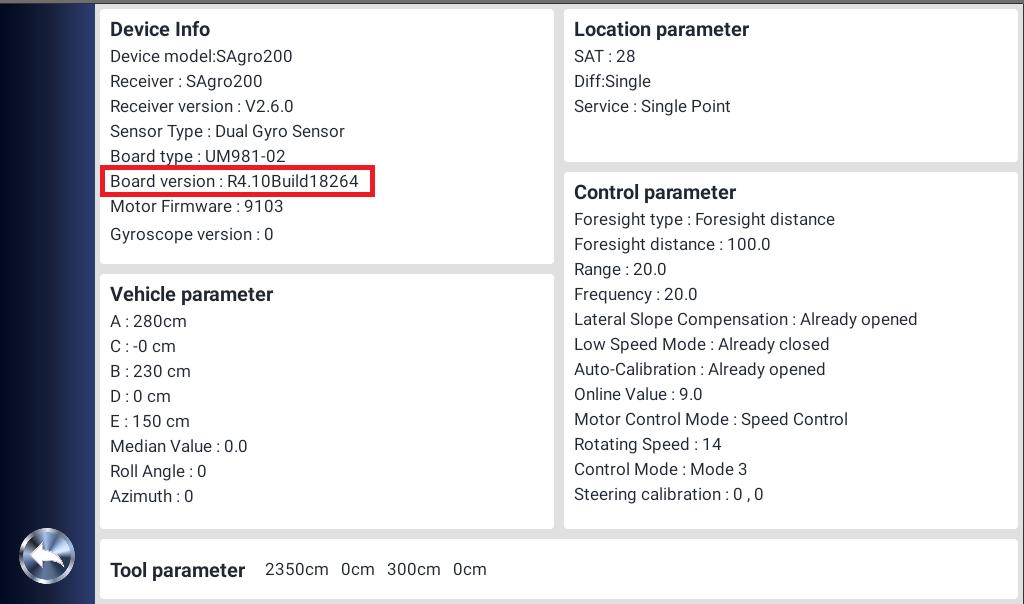Select Sensor Type Dual Gyro Sensor
Viewport: 1024px width, 604px height.
227,131
